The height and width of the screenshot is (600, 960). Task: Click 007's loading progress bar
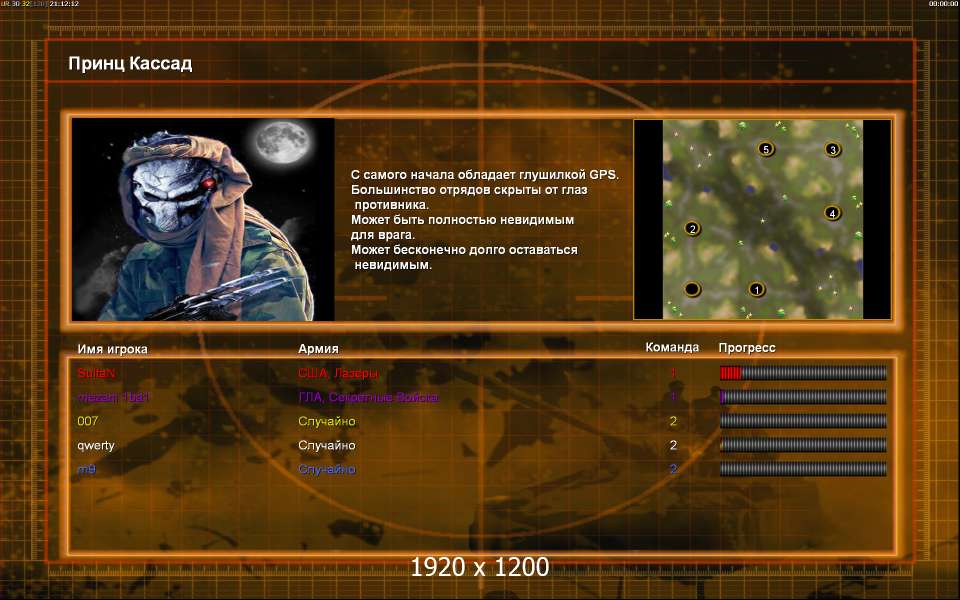[803, 421]
